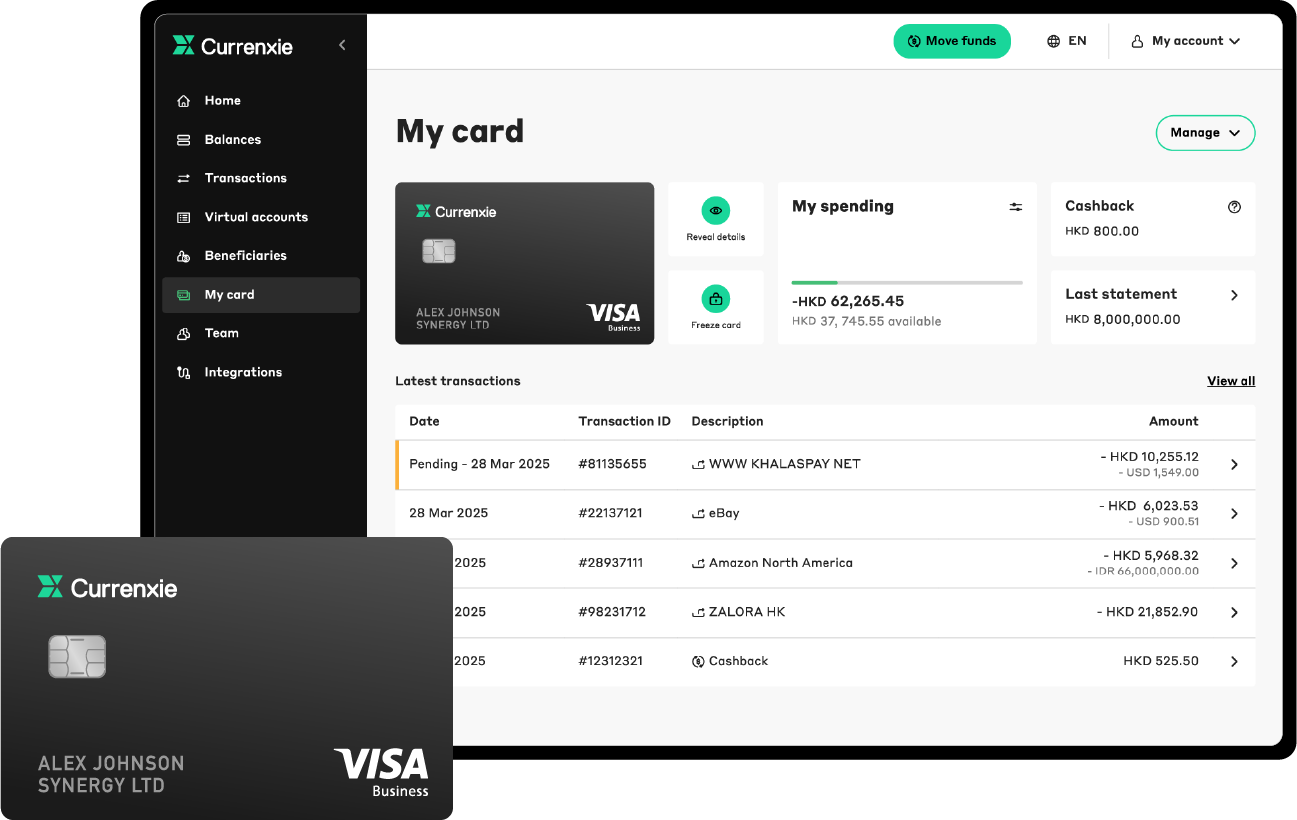Click the My spending progress bar
This screenshot has width=1297, height=820.
click(x=906, y=283)
